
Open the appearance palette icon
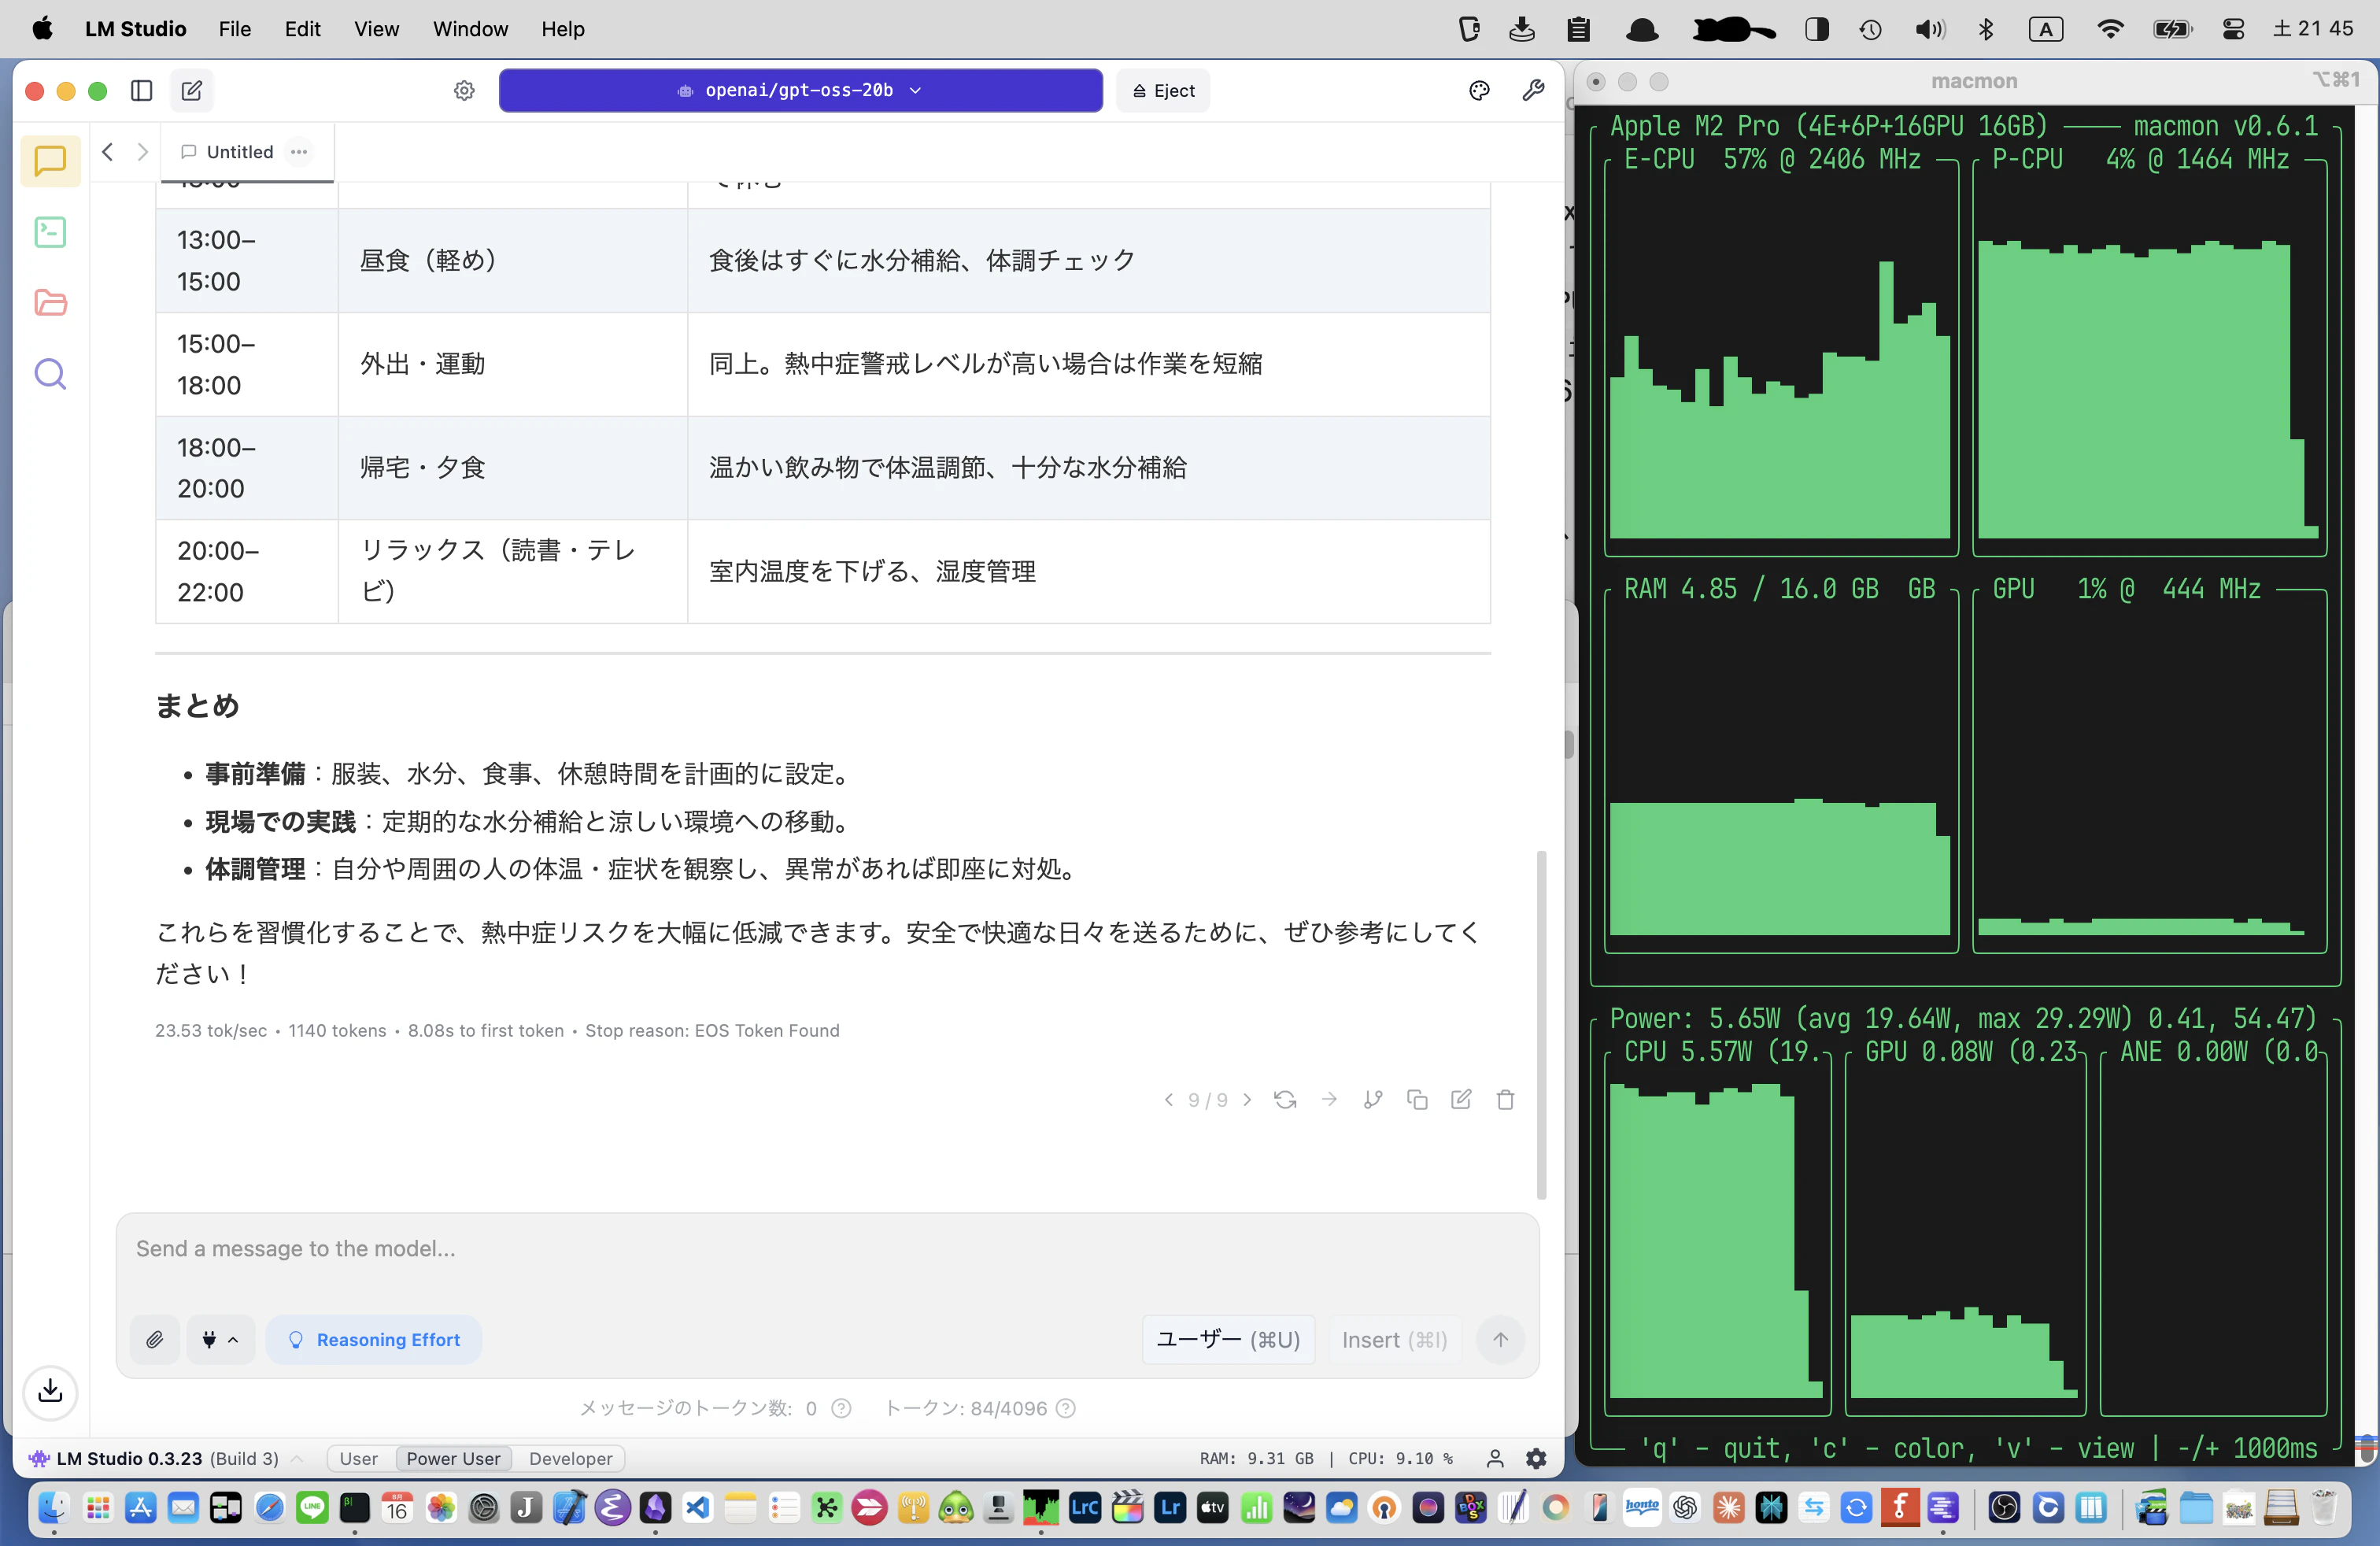[x=1479, y=91]
